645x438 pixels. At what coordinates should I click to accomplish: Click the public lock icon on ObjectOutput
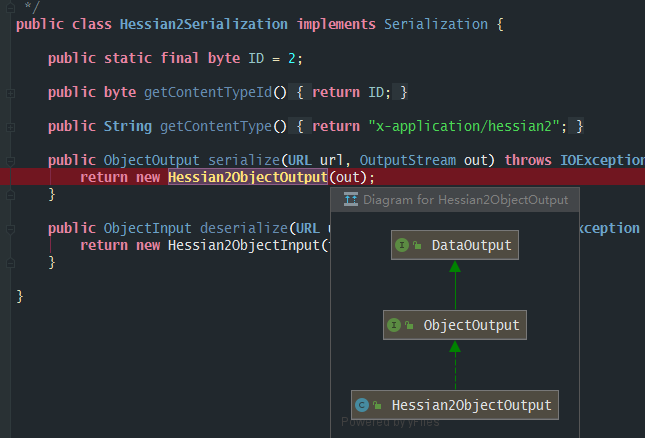pyautogui.click(x=409, y=325)
